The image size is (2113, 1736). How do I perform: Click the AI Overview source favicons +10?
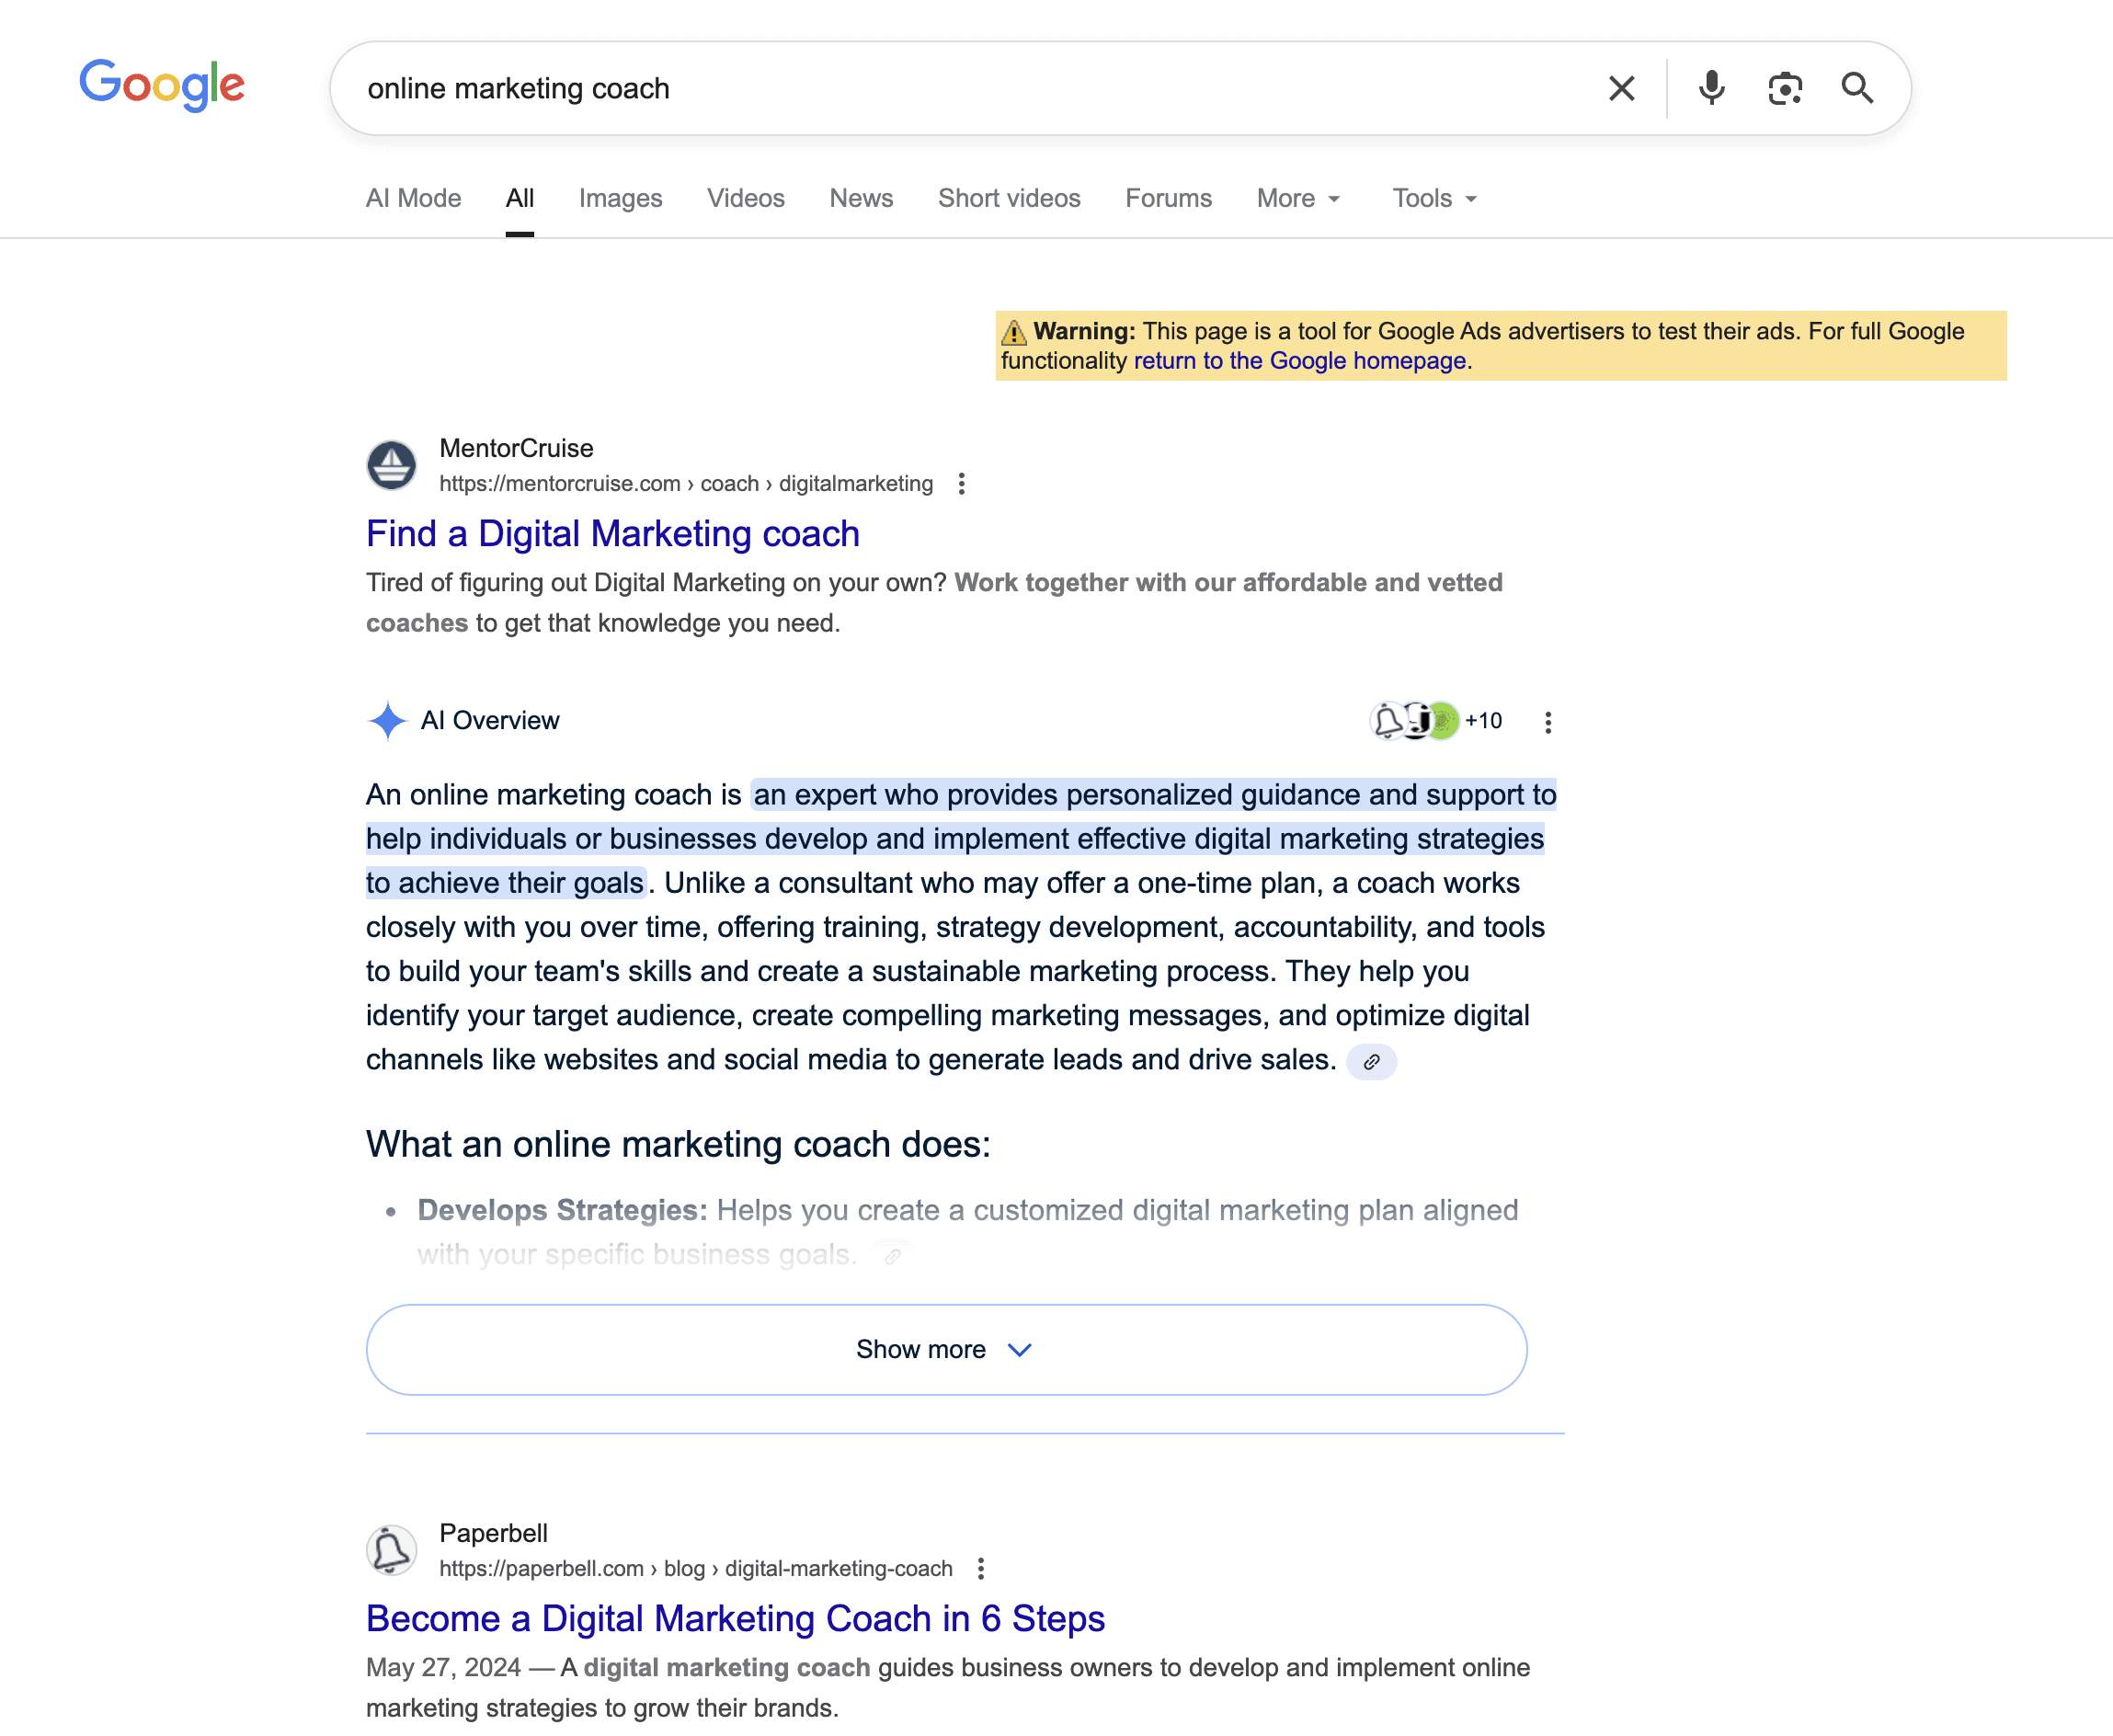pyautogui.click(x=1435, y=721)
